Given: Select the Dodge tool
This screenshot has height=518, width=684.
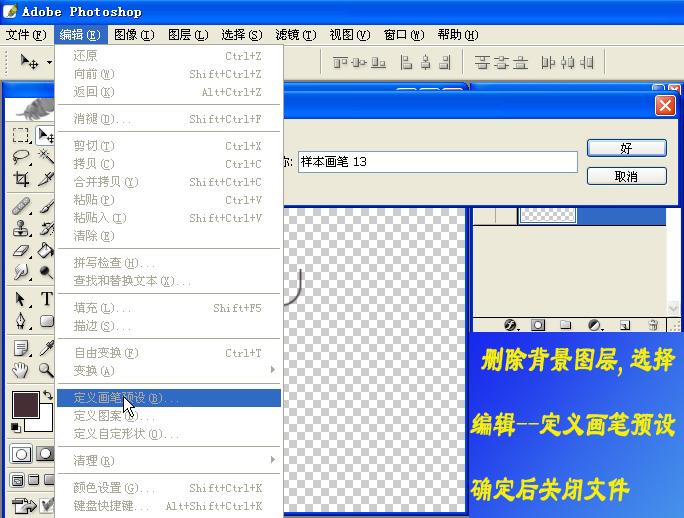Looking at the screenshot, I should point(45,272).
